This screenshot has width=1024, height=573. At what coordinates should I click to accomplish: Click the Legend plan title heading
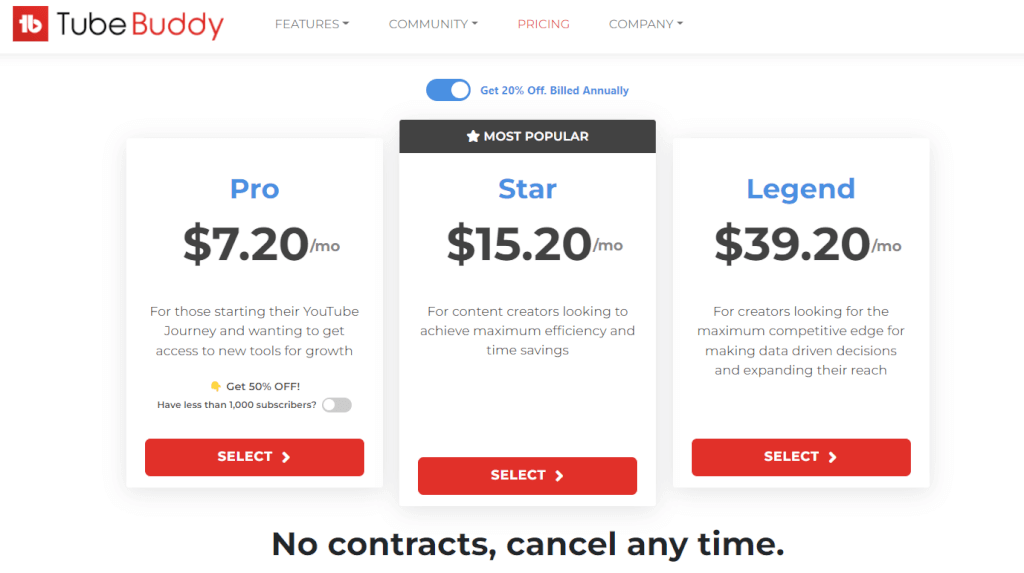[x=801, y=189]
